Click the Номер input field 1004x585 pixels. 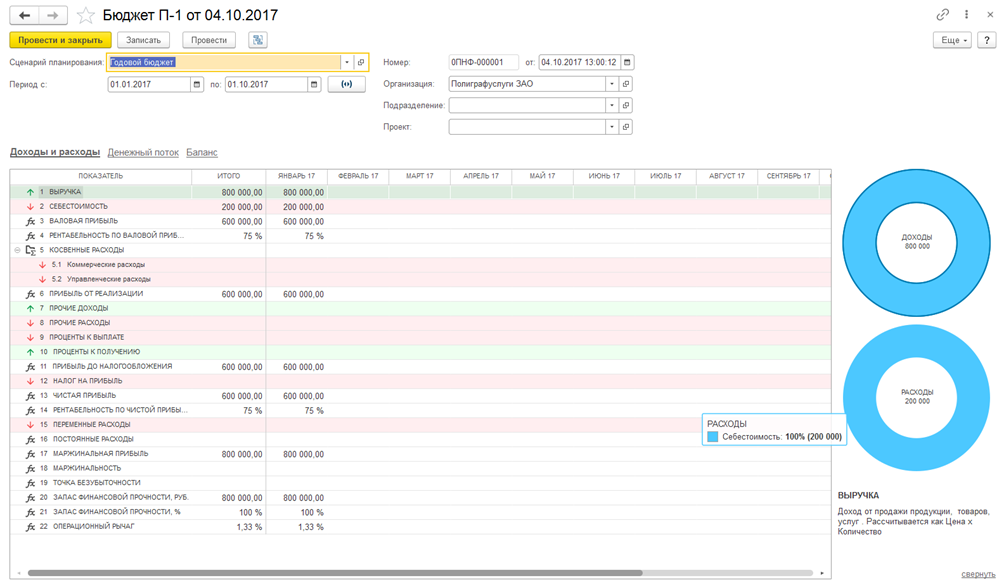point(483,62)
